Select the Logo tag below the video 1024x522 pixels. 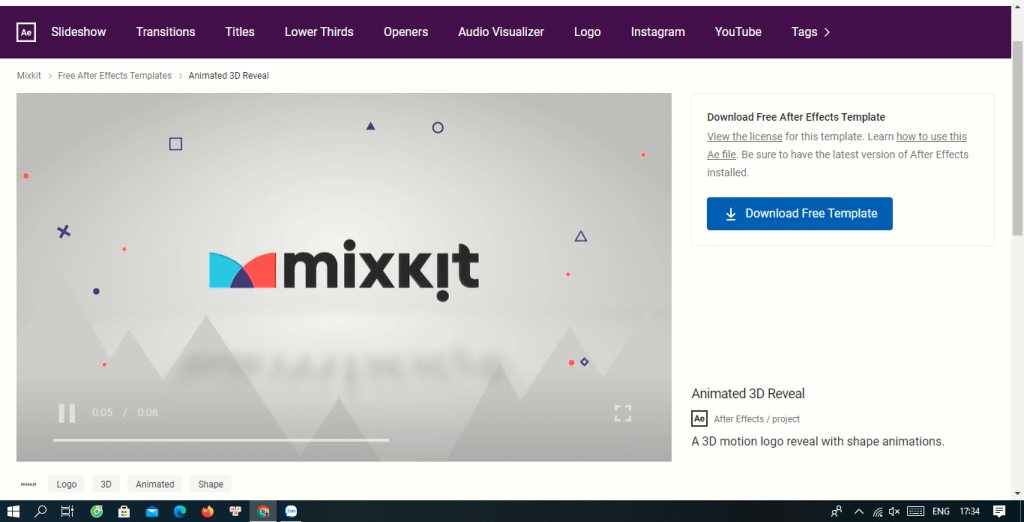(x=67, y=484)
